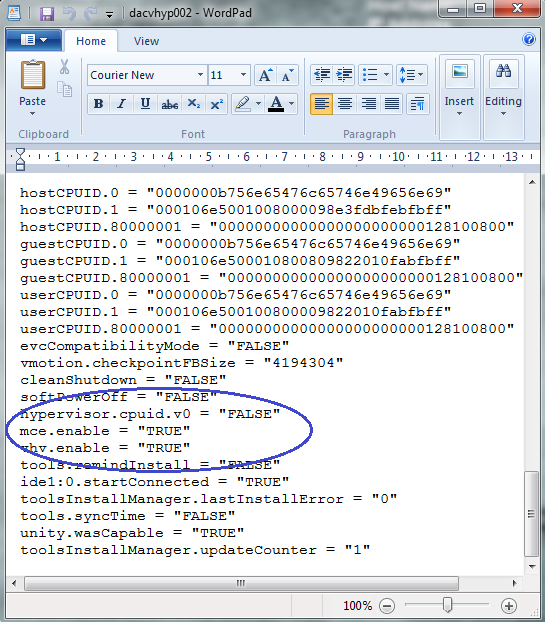Click the Grow font icon
The width and height of the screenshot is (545, 622).
tap(265, 75)
